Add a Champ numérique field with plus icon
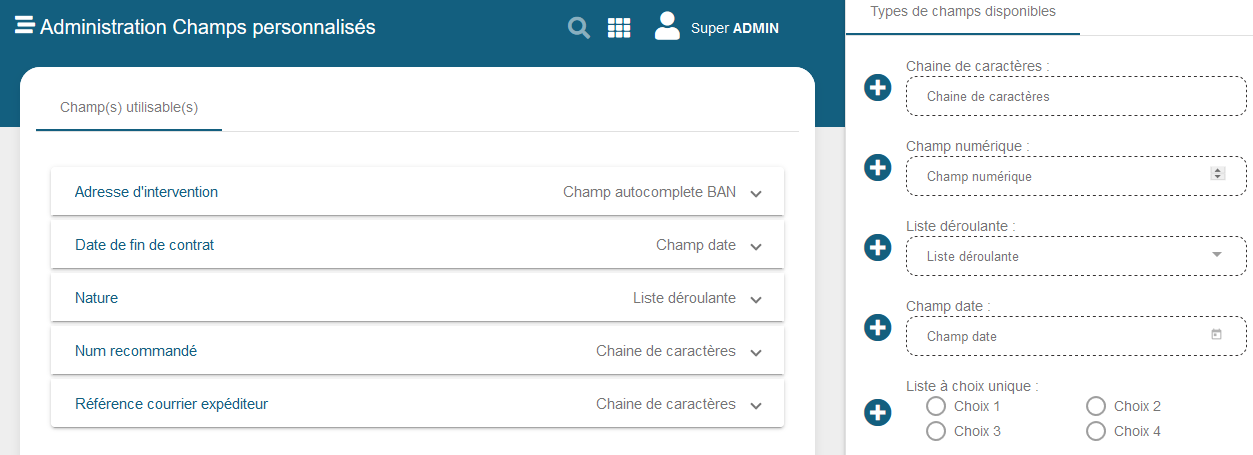Viewport: 1253px width, 455px height. coord(877,168)
